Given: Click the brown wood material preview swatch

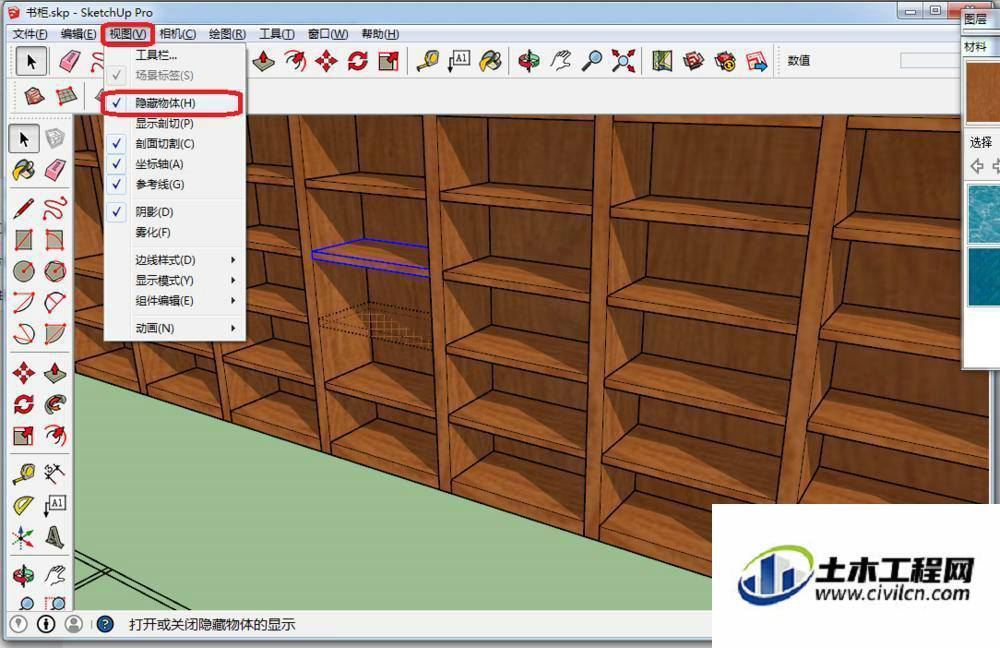Looking at the screenshot, I should pyautogui.click(x=983, y=92).
